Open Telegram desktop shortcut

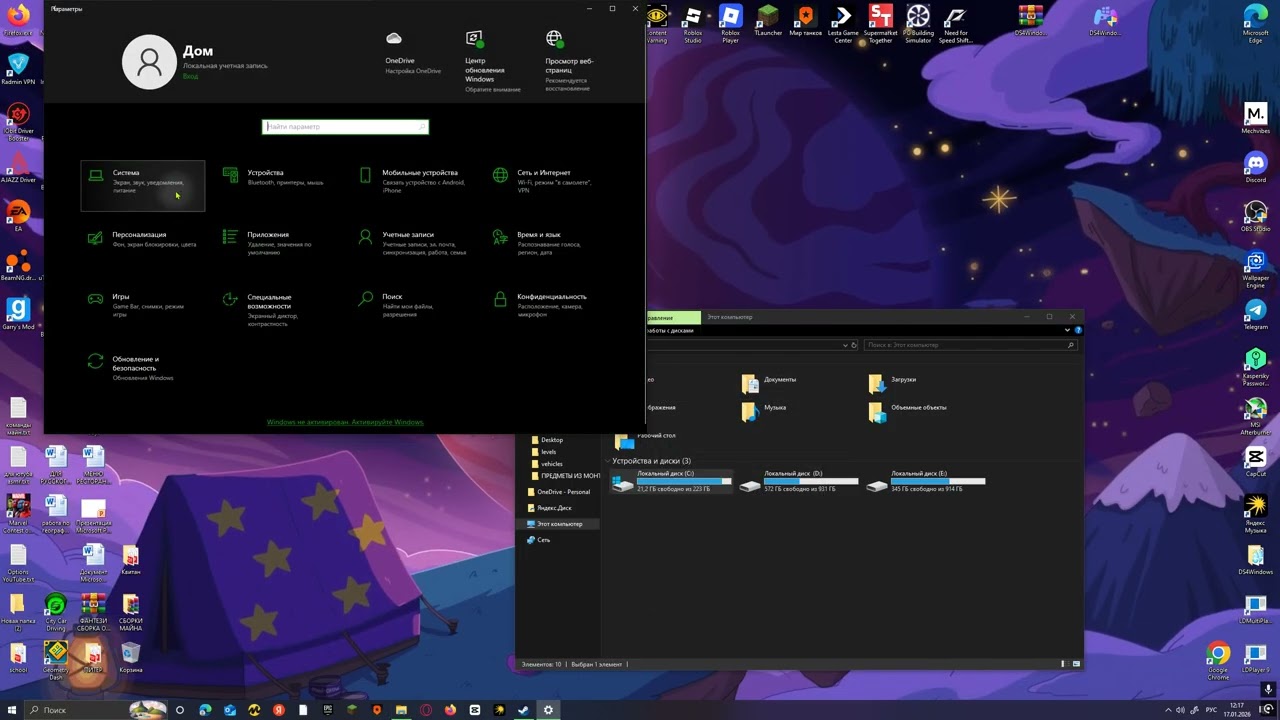[1255, 313]
